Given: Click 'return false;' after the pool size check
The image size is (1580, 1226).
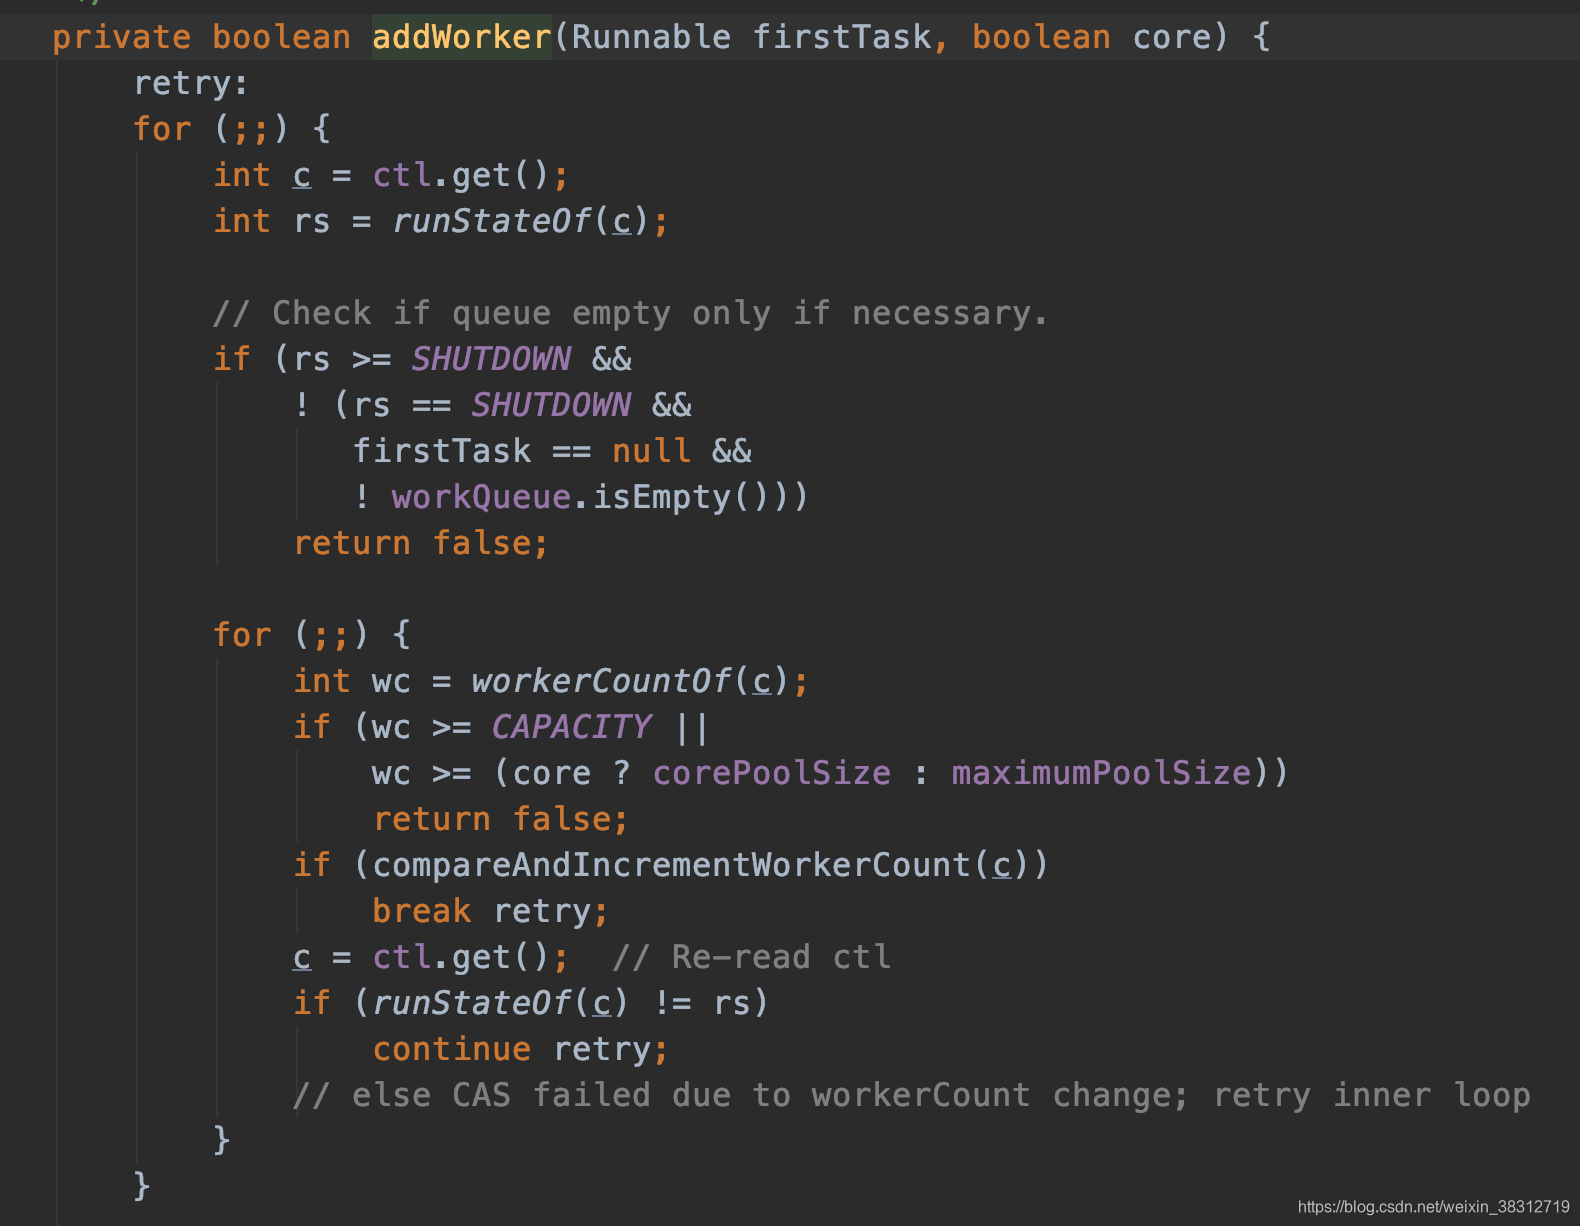Looking at the screenshot, I should click(x=501, y=819).
